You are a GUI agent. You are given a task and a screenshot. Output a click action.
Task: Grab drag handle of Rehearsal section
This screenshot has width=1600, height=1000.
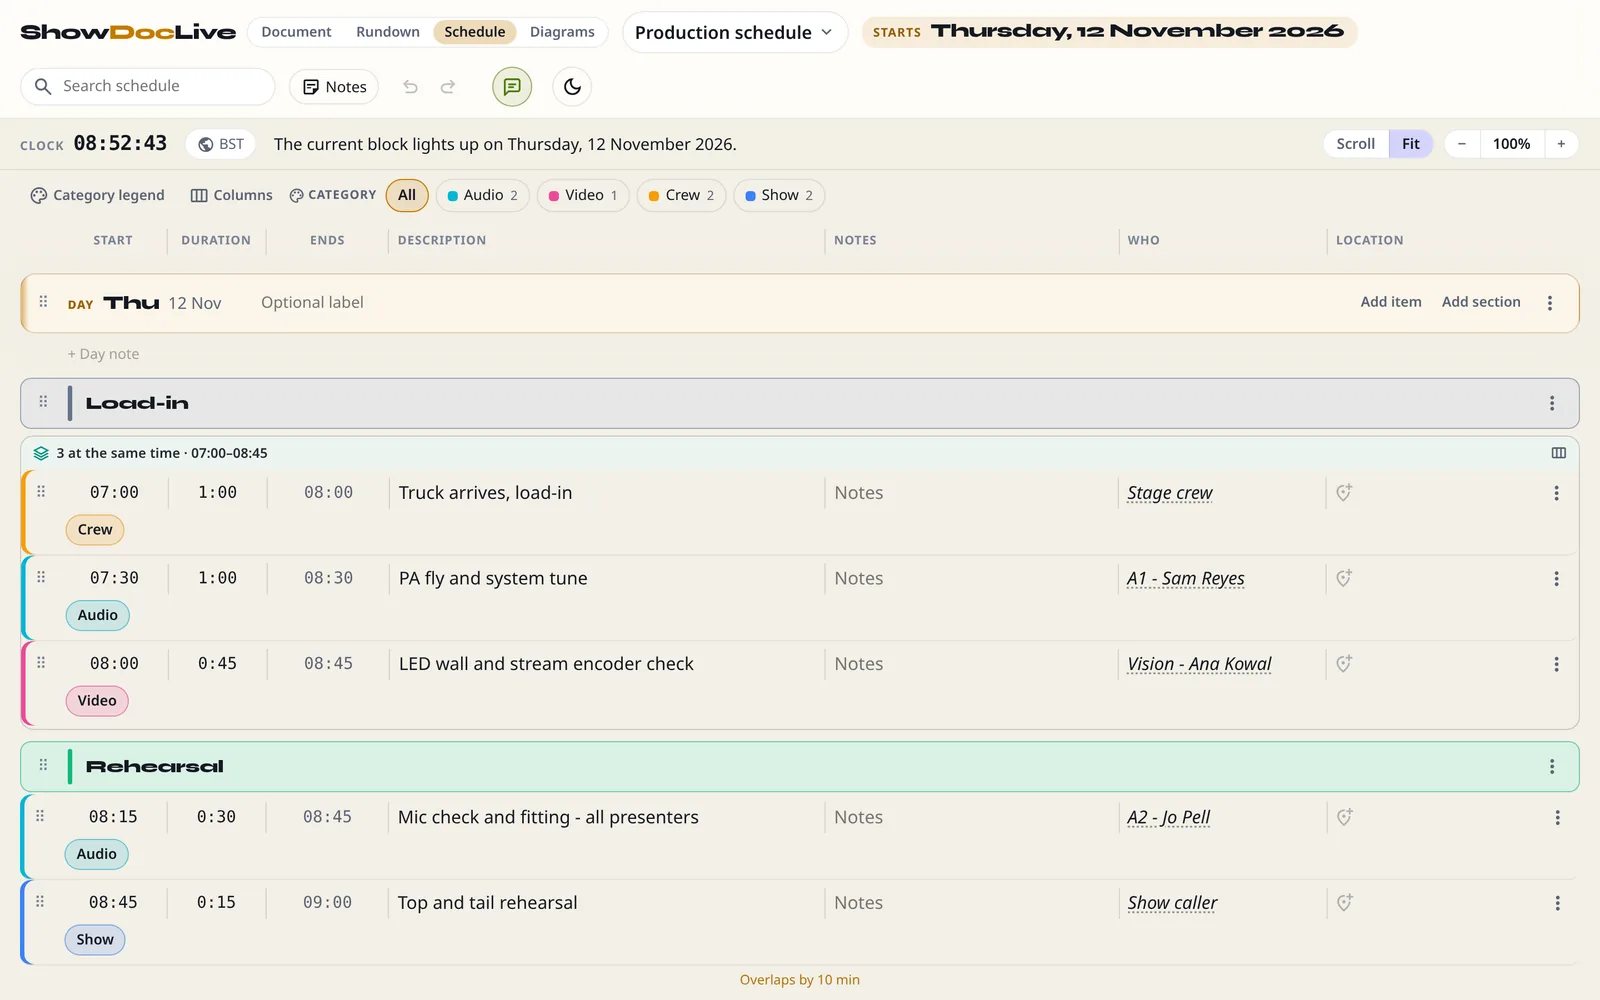(43, 765)
